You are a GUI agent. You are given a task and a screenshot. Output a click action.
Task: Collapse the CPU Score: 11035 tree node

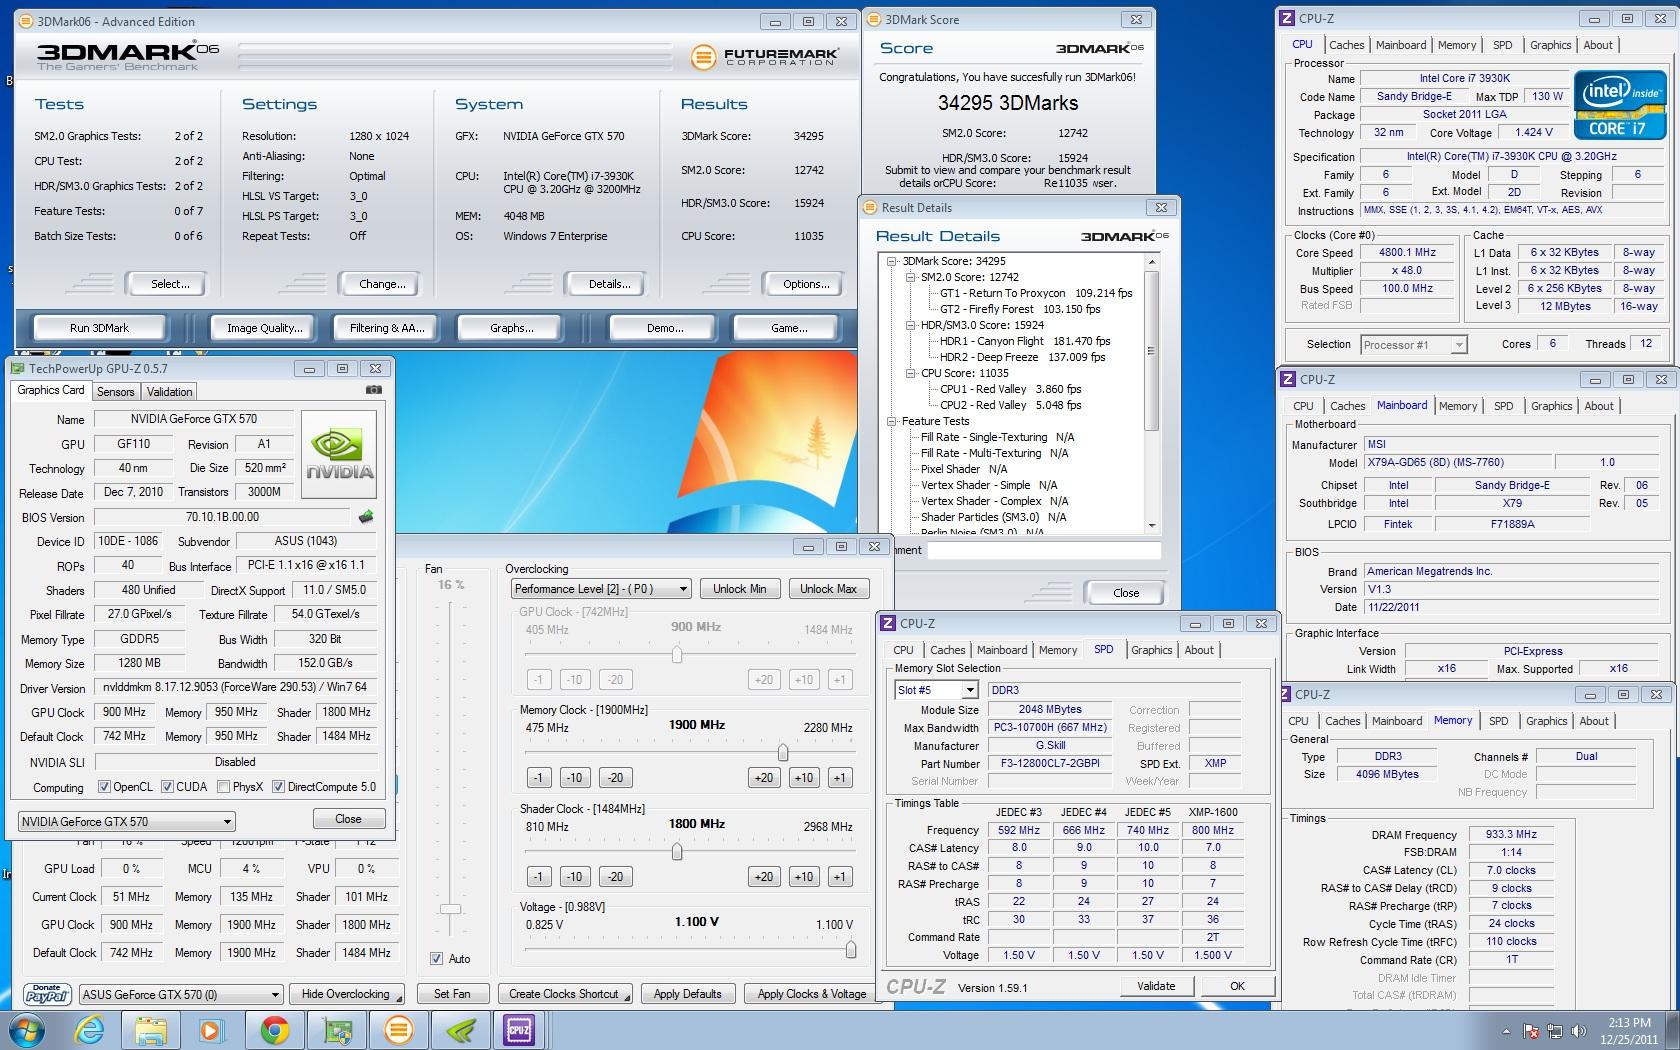tap(911, 373)
